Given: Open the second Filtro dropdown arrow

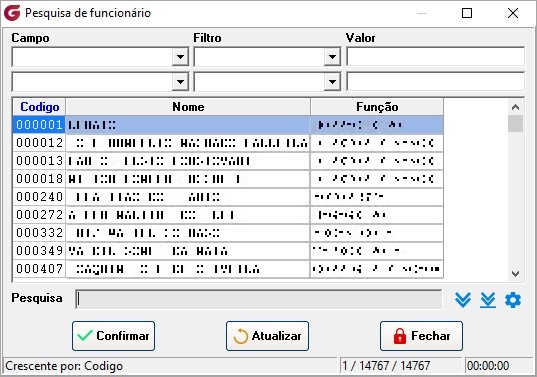Looking at the screenshot, I should tap(332, 82).
